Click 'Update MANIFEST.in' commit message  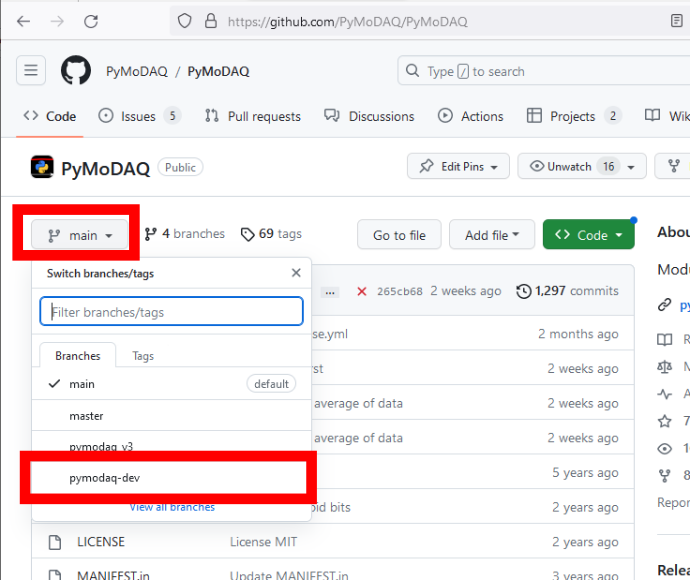click(x=289, y=576)
